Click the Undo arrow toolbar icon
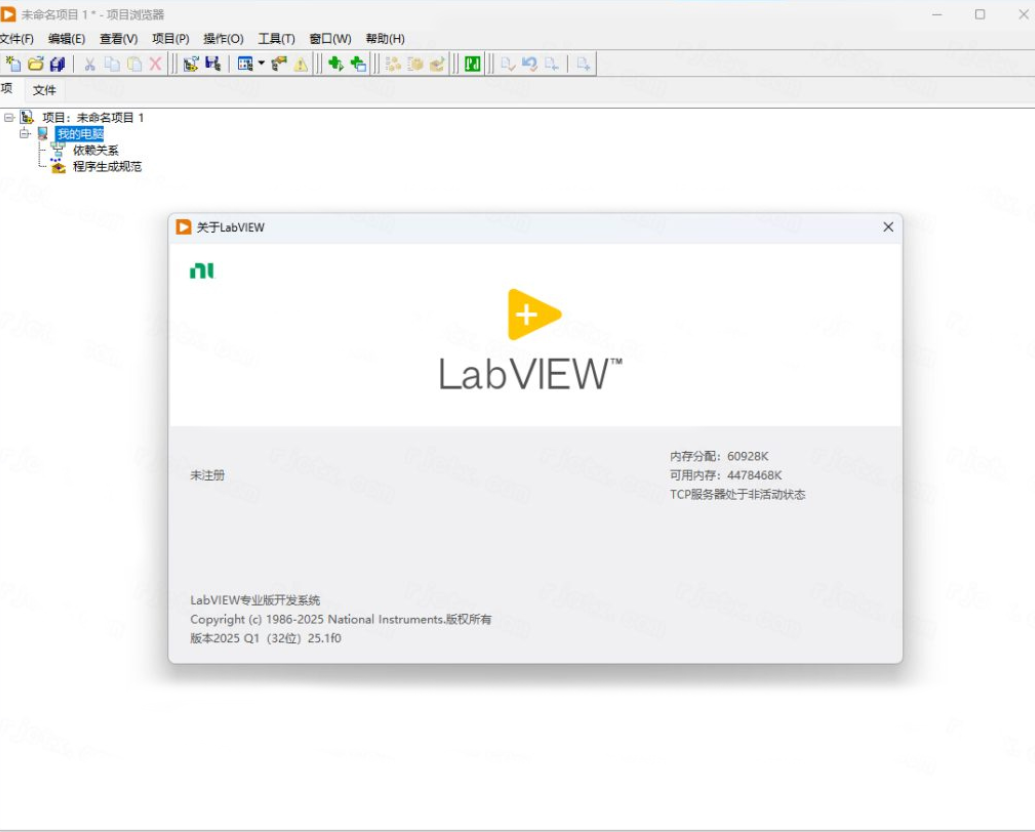Viewport: 1035px width, 832px height. [x=529, y=64]
